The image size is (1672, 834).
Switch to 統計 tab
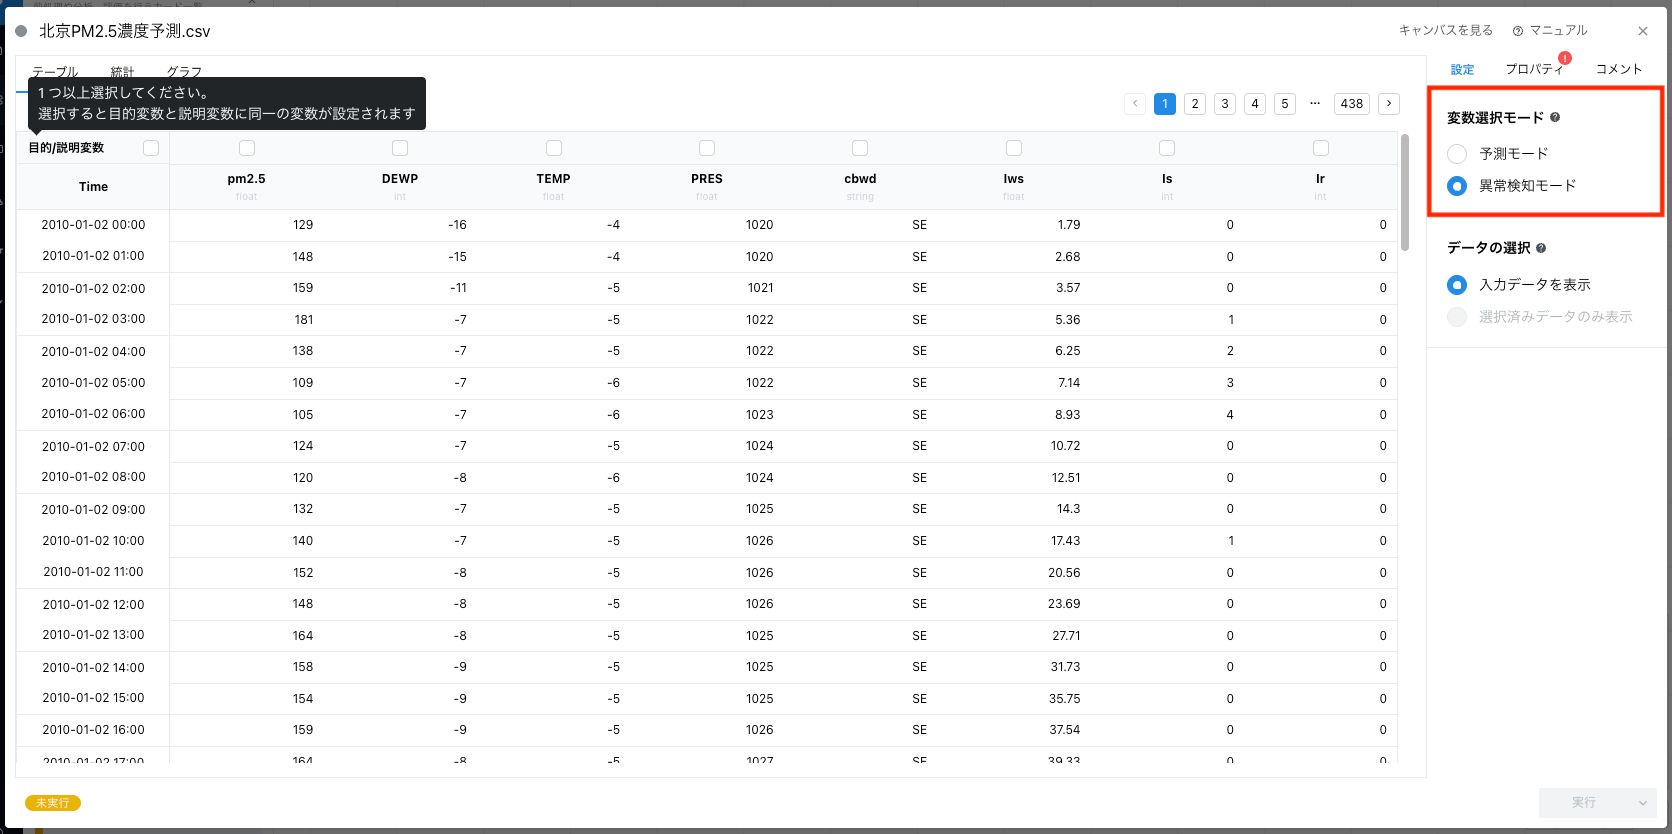click(122, 72)
